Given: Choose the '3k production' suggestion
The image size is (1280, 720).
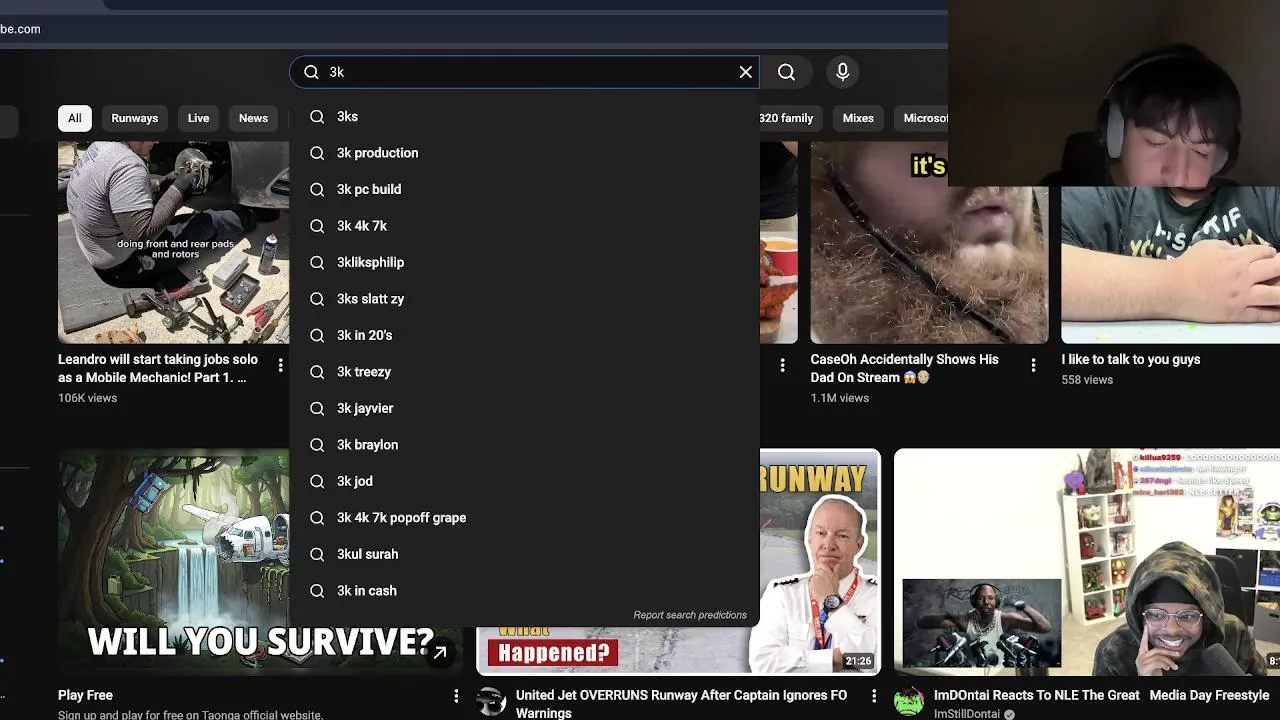Looking at the screenshot, I should [x=524, y=153].
